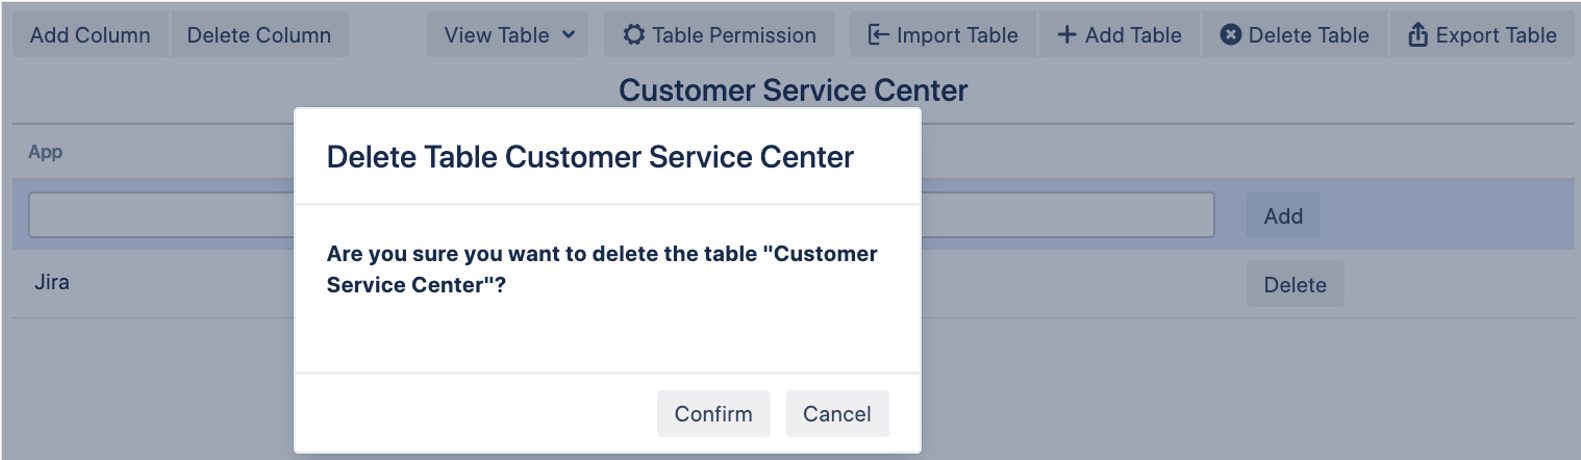Image resolution: width=1581 pixels, height=460 pixels.
Task: Click Delete button in the Jira row
Action: tap(1295, 285)
